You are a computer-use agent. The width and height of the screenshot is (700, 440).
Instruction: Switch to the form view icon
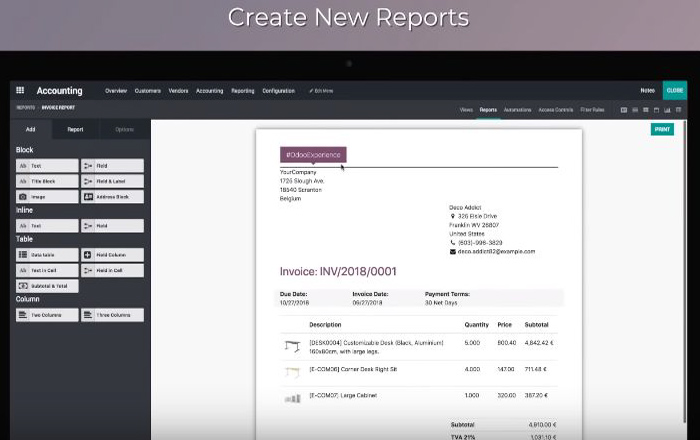[x=624, y=110]
